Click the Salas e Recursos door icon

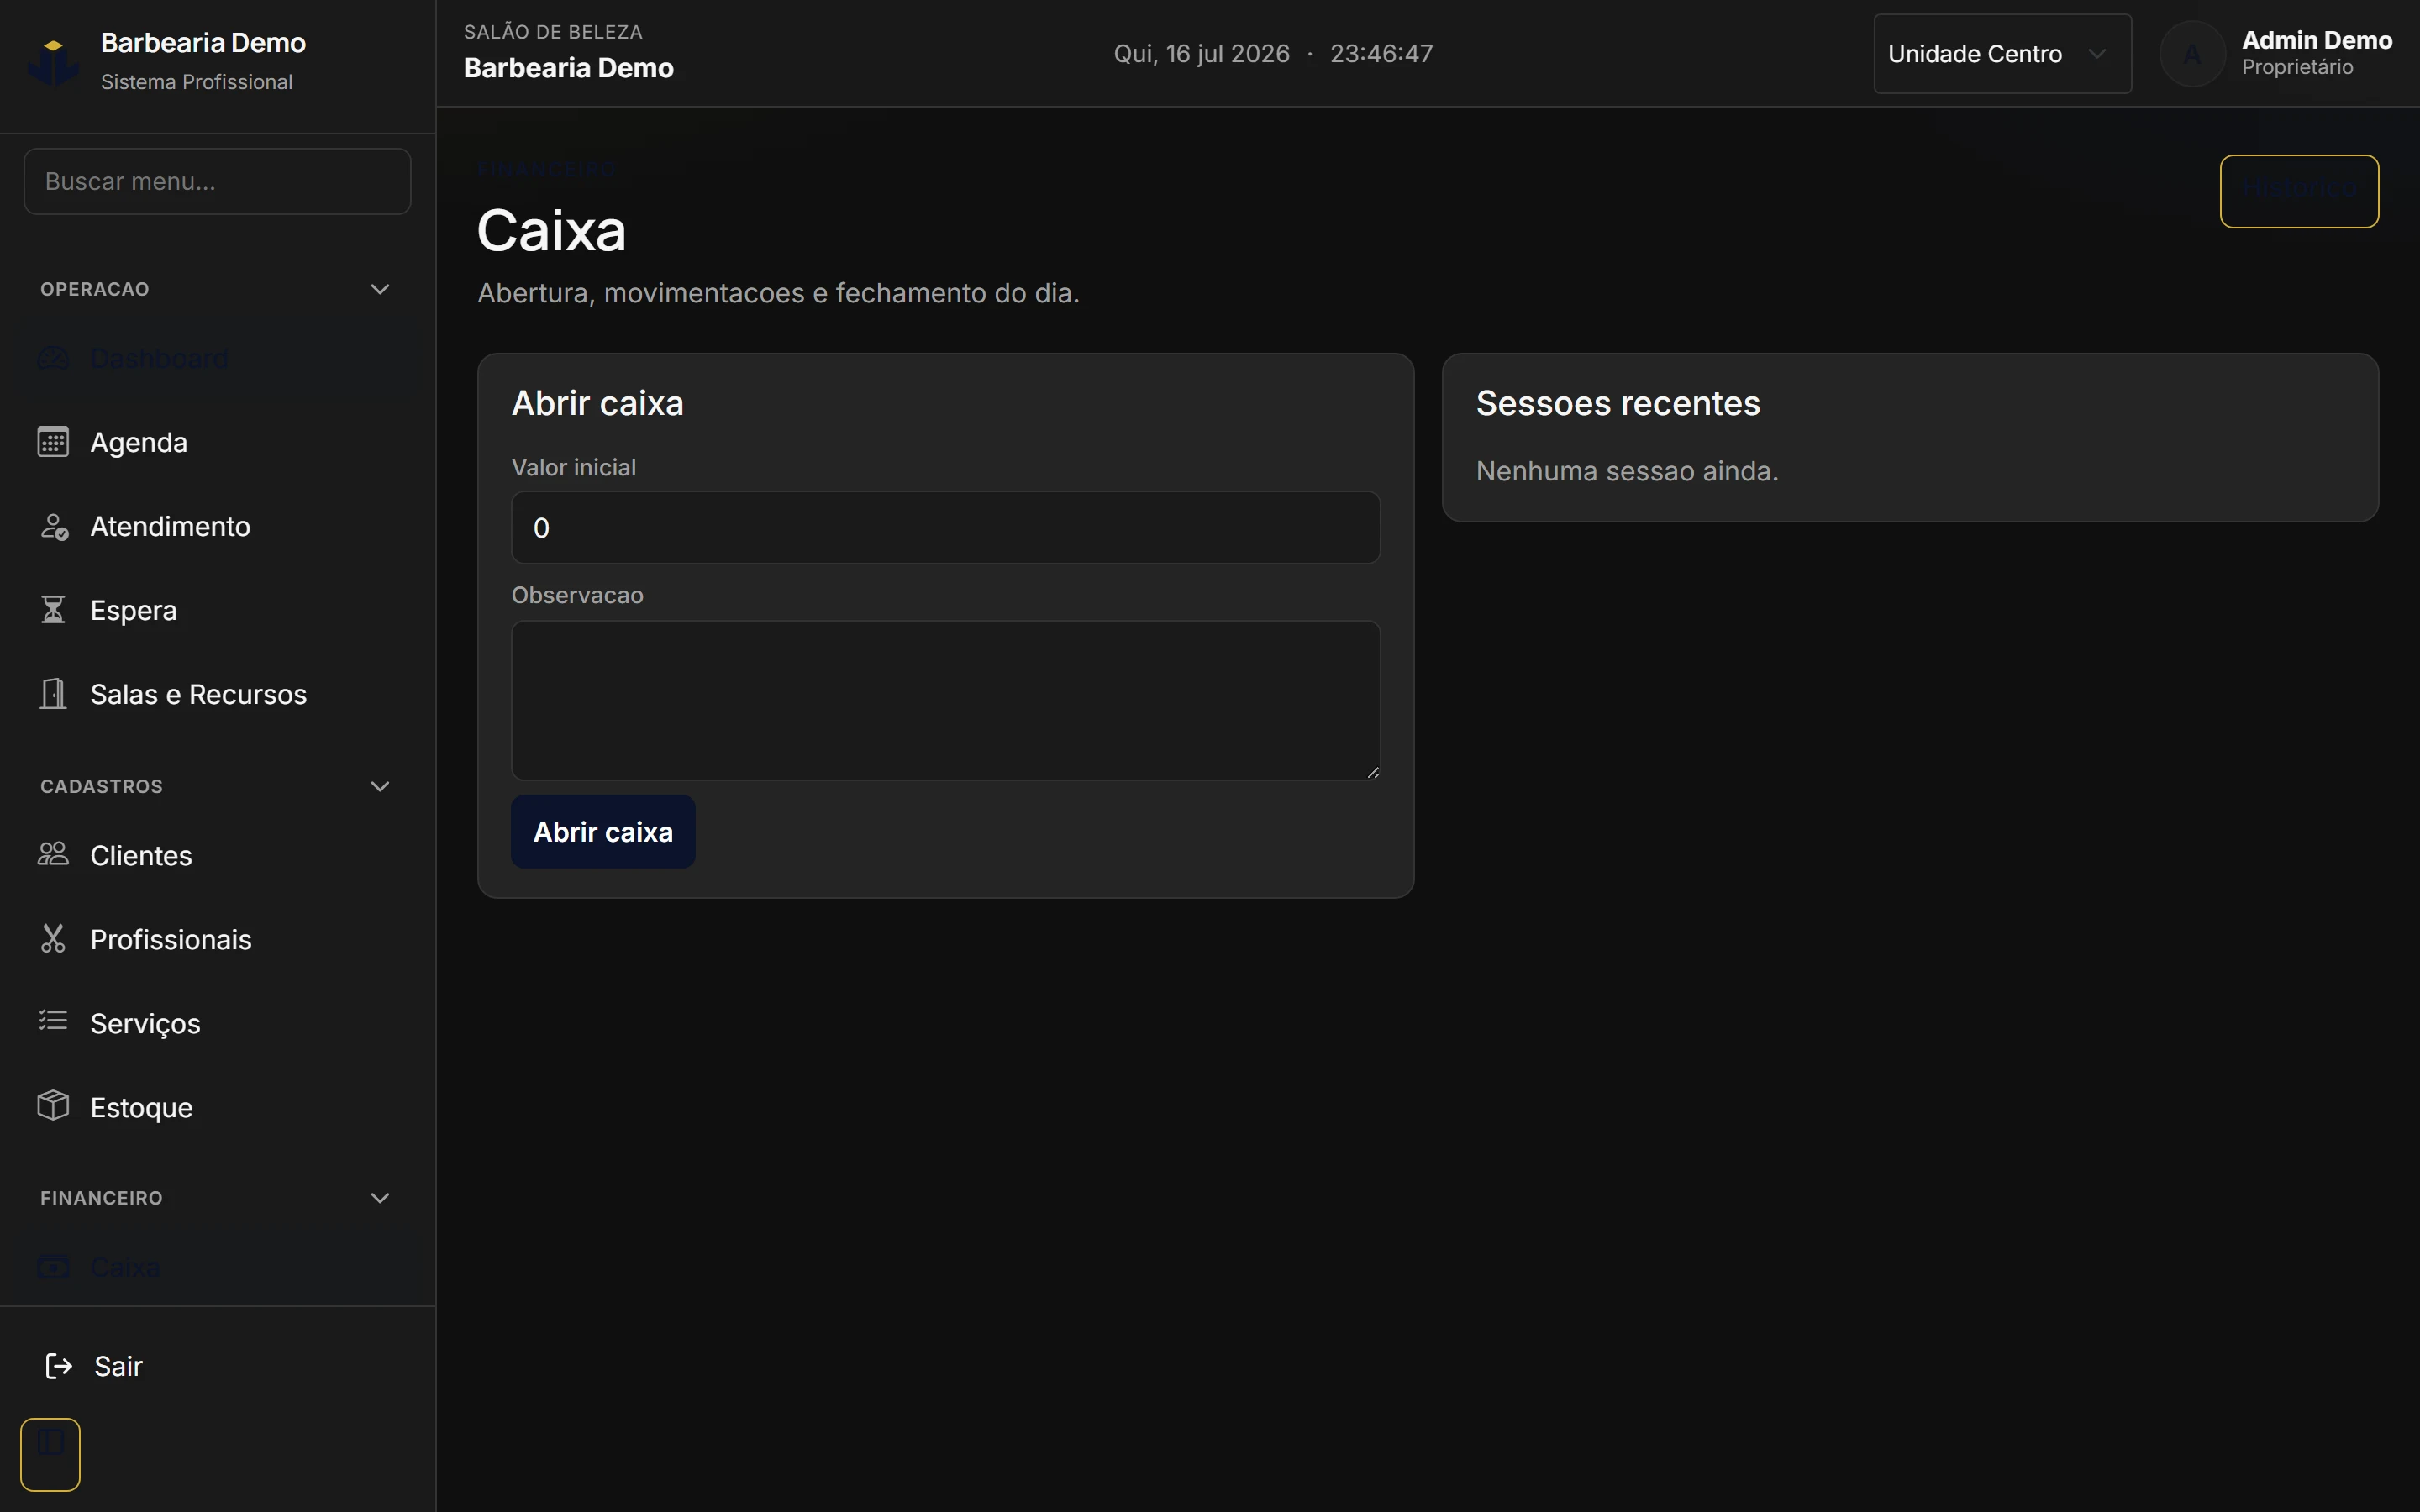(x=53, y=694)
